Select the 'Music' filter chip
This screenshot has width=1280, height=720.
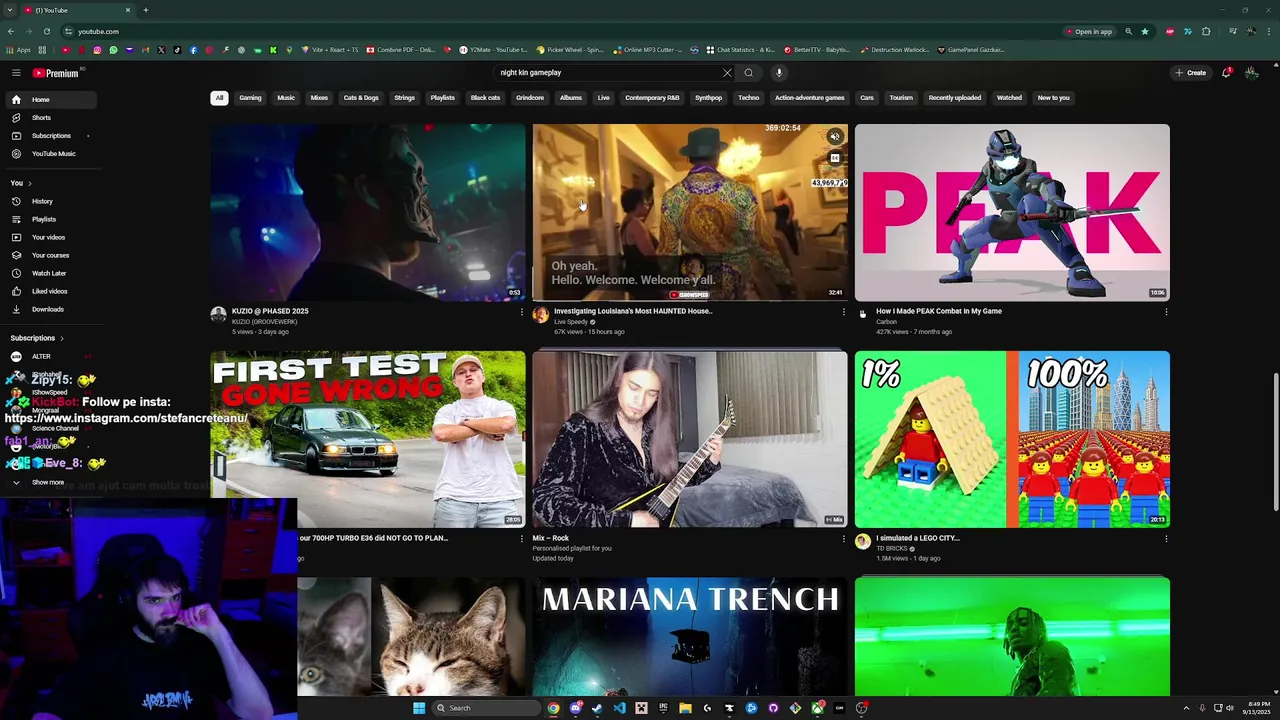click(286, 98)
